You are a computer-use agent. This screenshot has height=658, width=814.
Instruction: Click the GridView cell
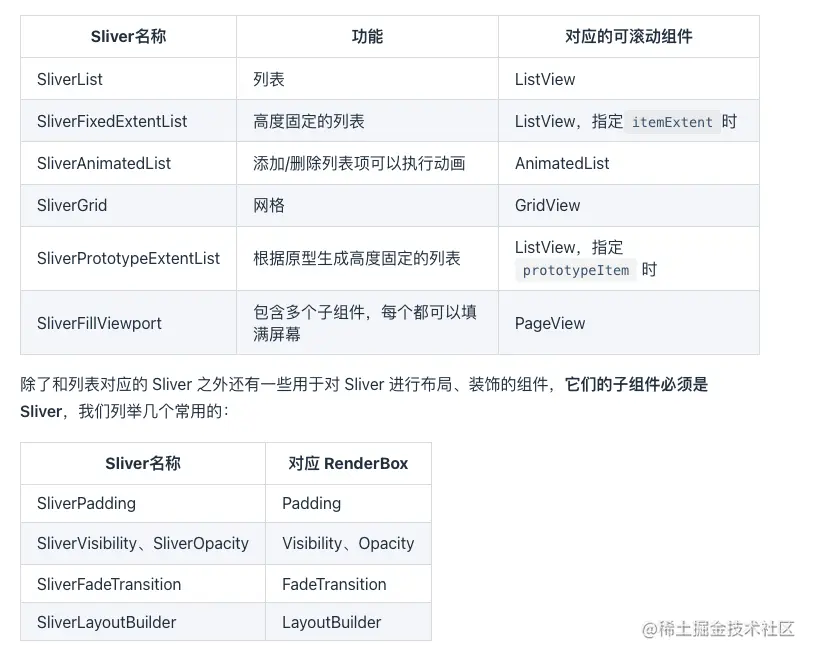(629, 205)
